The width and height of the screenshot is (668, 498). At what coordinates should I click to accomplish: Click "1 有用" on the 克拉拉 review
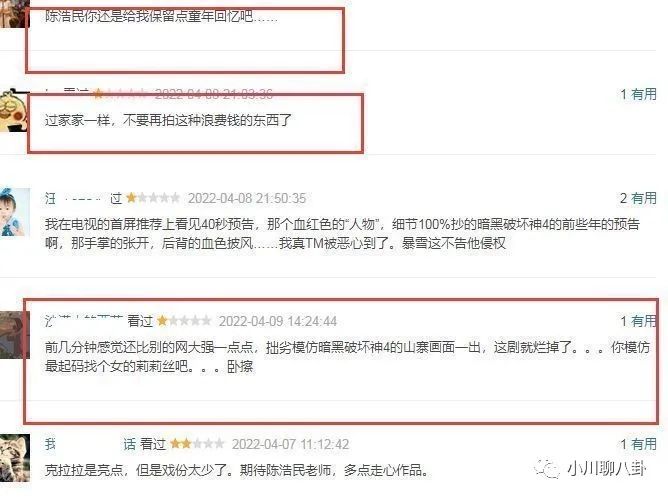(638, 444)
